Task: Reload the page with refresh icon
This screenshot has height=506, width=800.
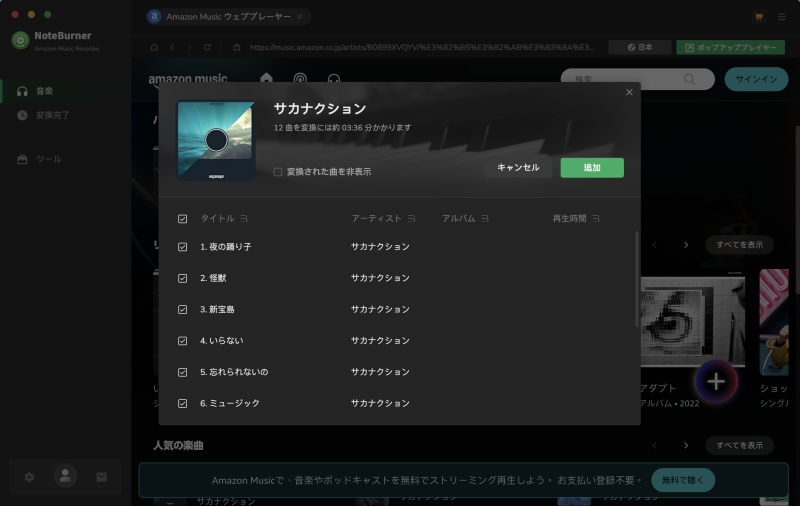Action: point(207,47)
